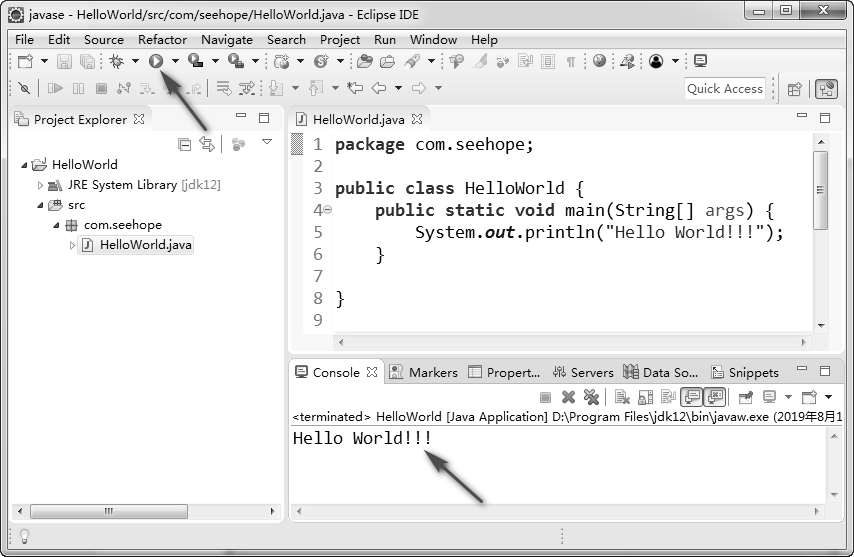
Task: Click the Quick Access search field
Action: (724, 89)
